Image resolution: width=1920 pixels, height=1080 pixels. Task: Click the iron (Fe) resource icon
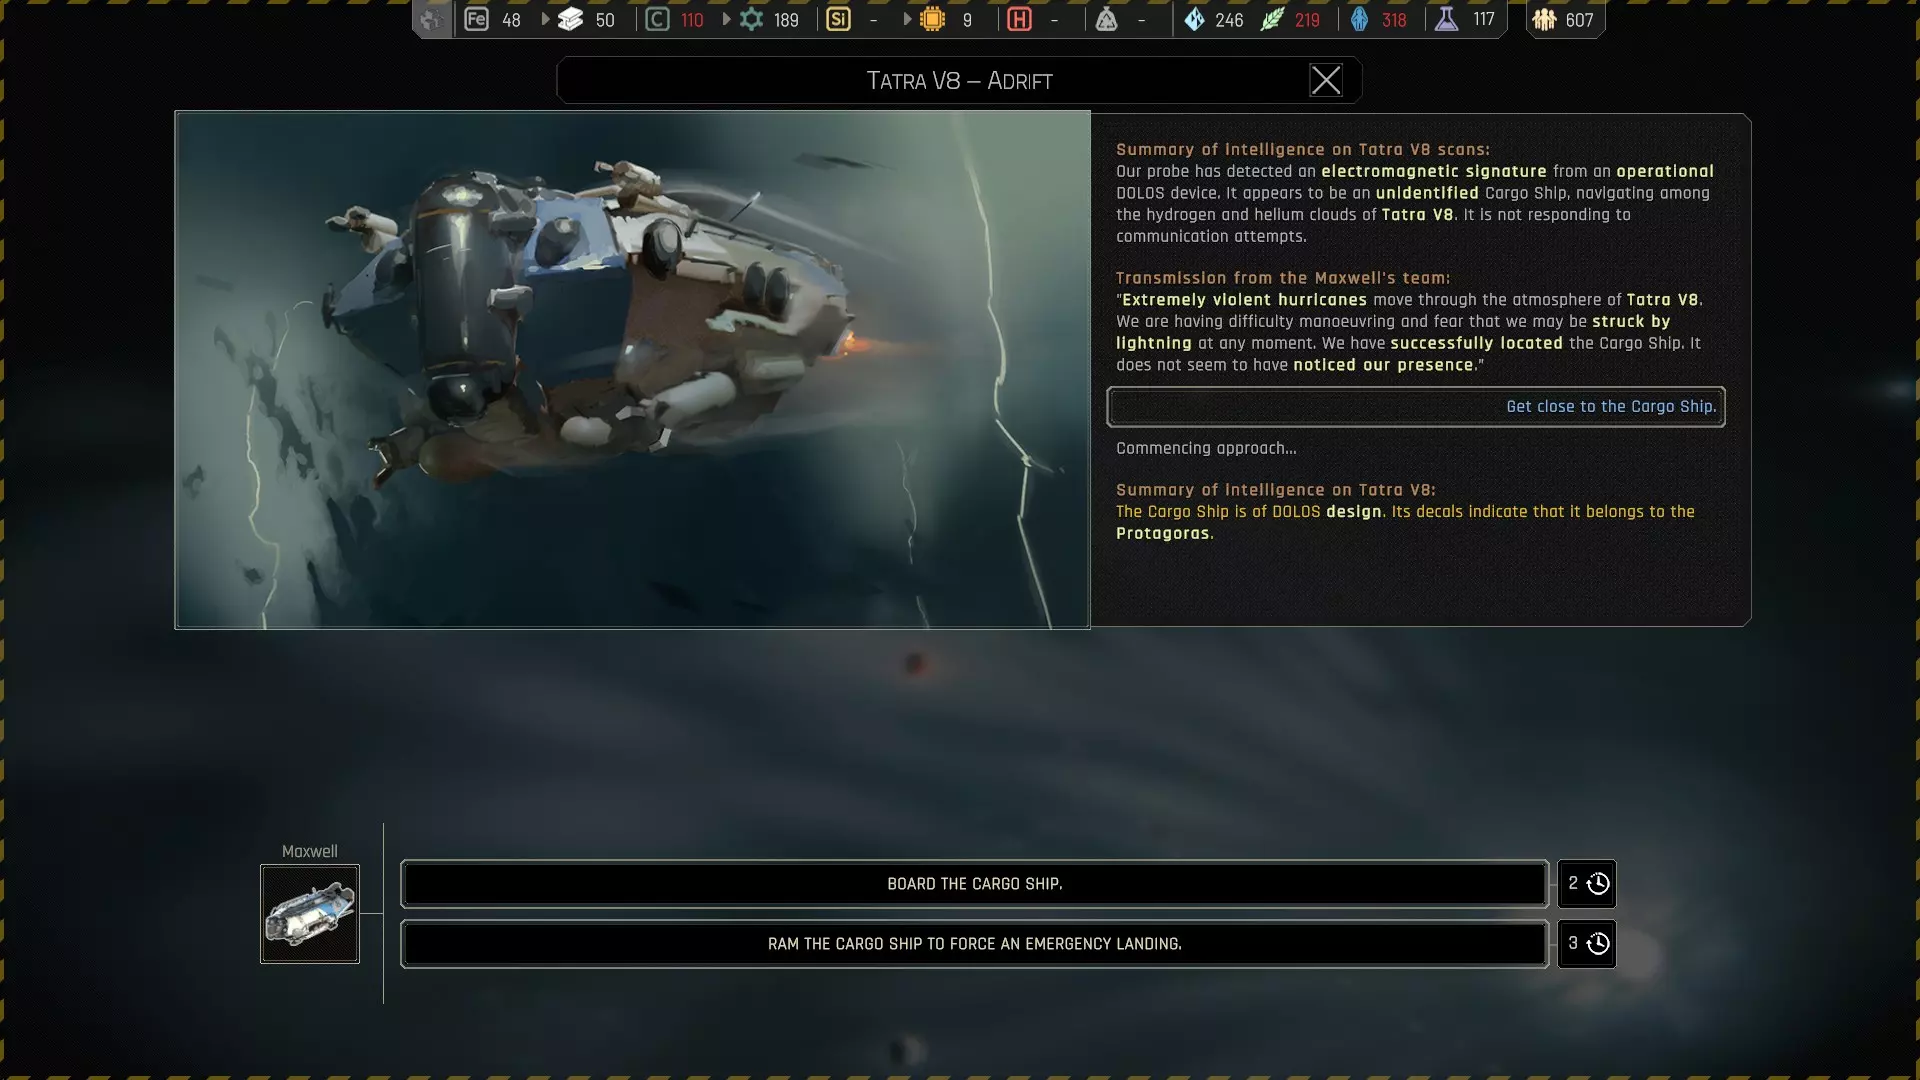click(x=477, y=20)
